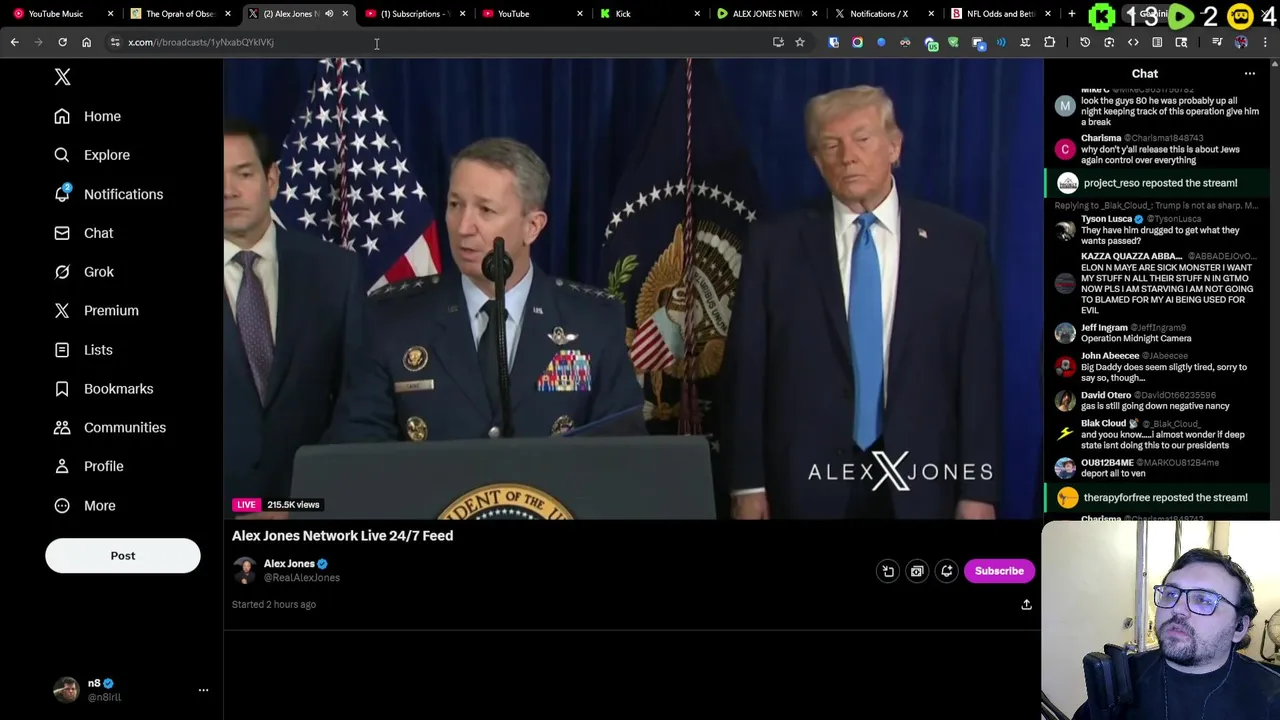Click the browser back arrow

(14, 42)
